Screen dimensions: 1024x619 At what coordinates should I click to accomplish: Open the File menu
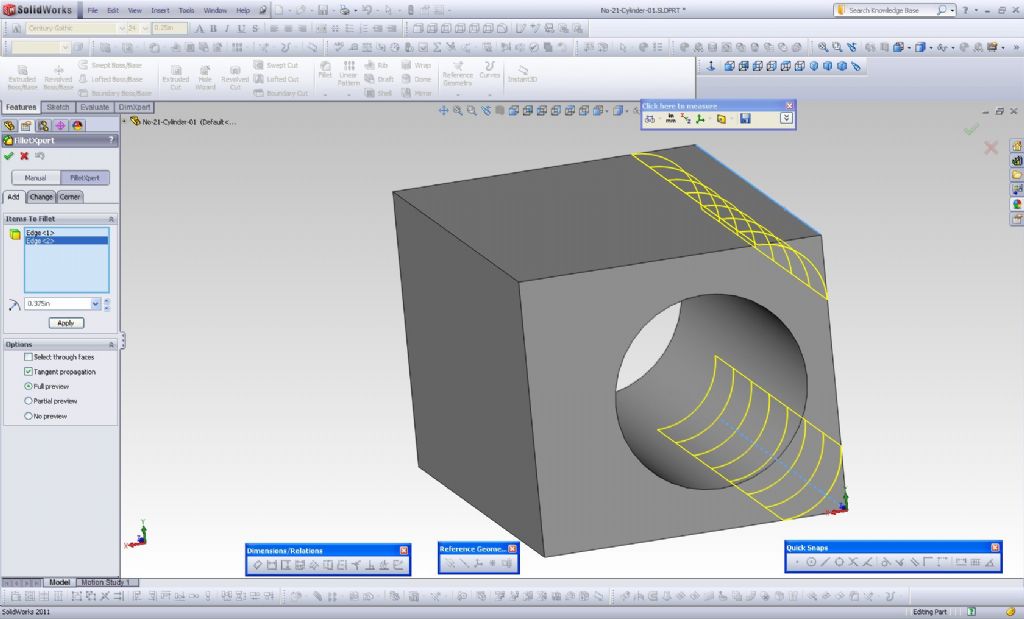(93, 10)
